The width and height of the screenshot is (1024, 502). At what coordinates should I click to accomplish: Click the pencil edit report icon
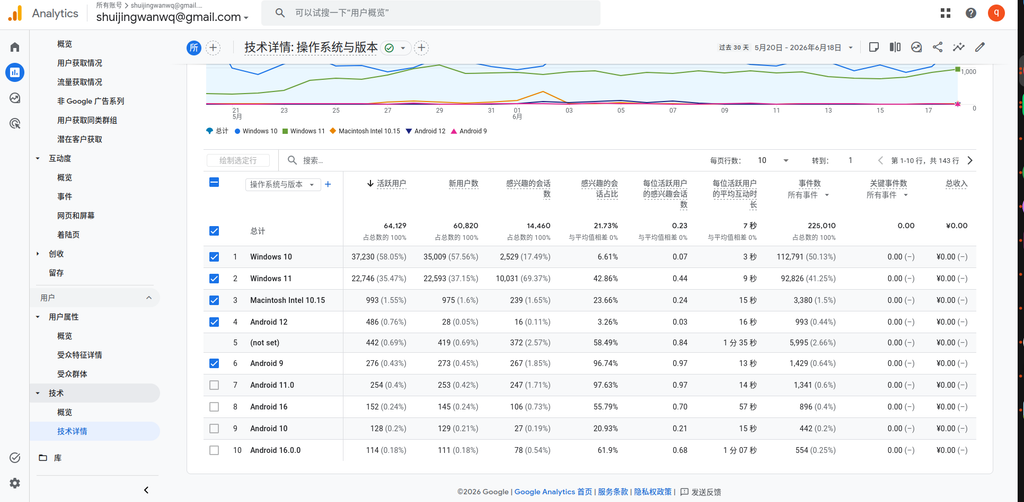[980, 47]
